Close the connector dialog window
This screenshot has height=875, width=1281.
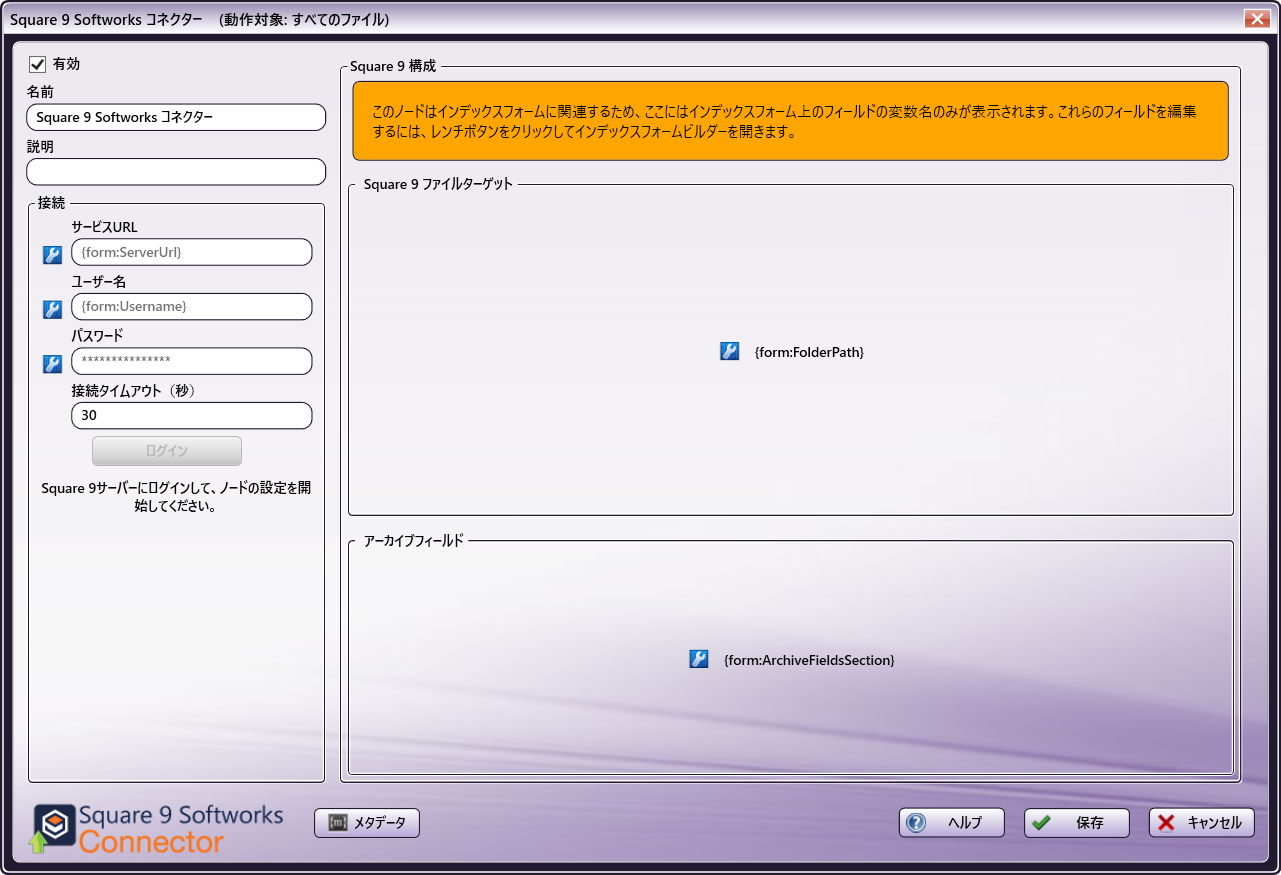click(x=1257, y=18)
